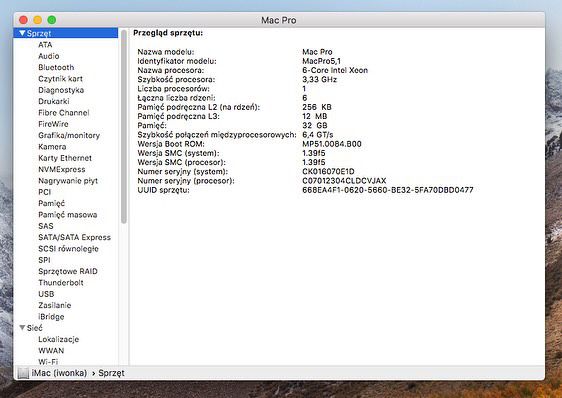Open the Fibre Channel section
562x398 pixels.
click(64, 113)
